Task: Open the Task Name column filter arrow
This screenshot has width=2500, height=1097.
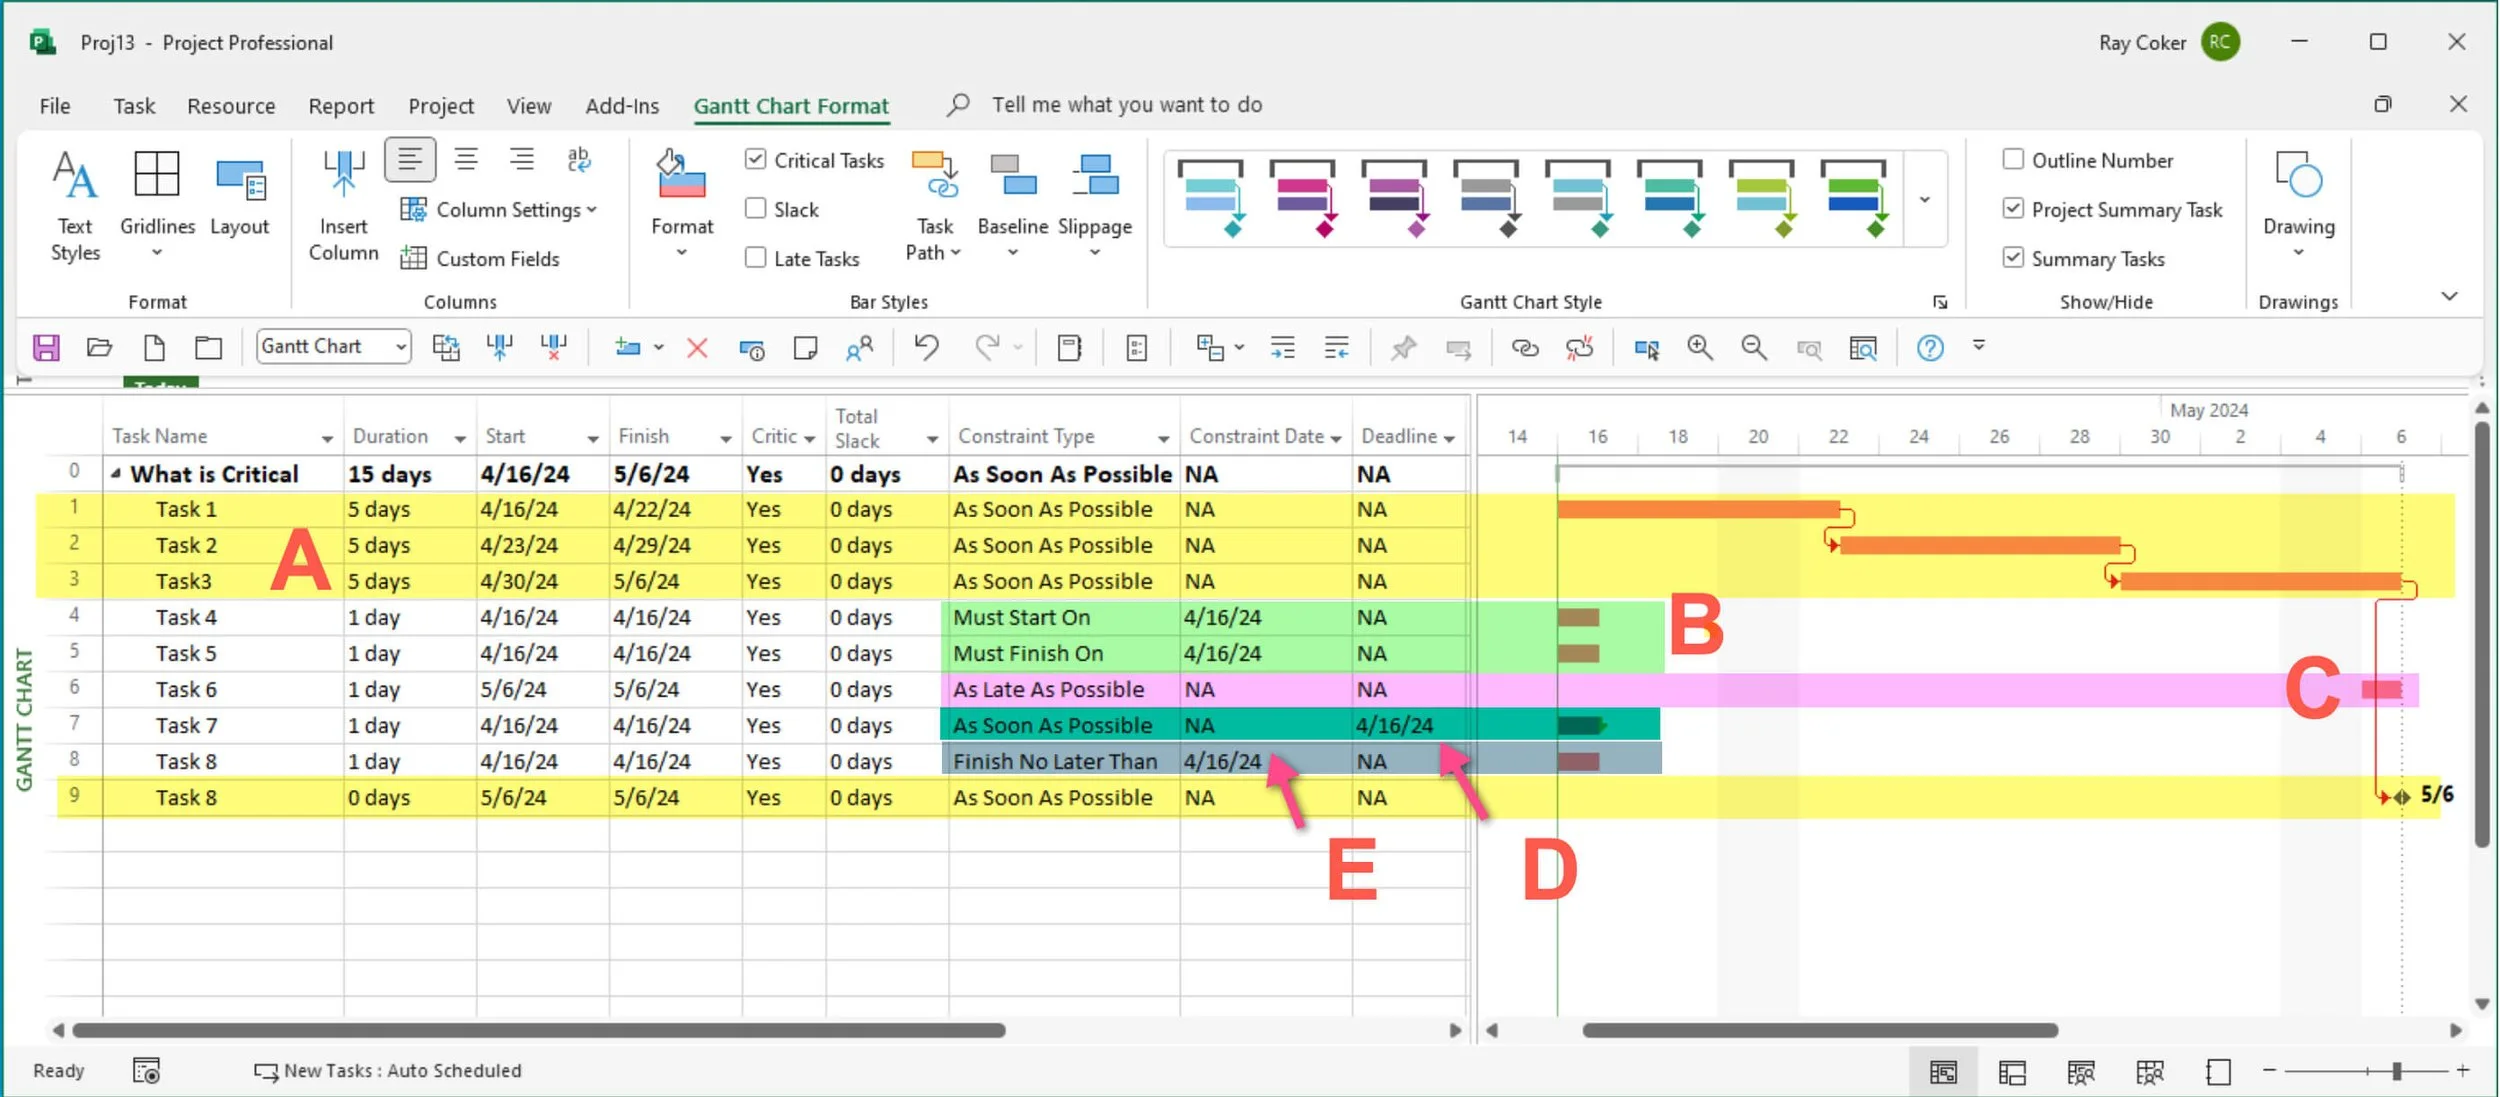Action: tap(327, 438)
